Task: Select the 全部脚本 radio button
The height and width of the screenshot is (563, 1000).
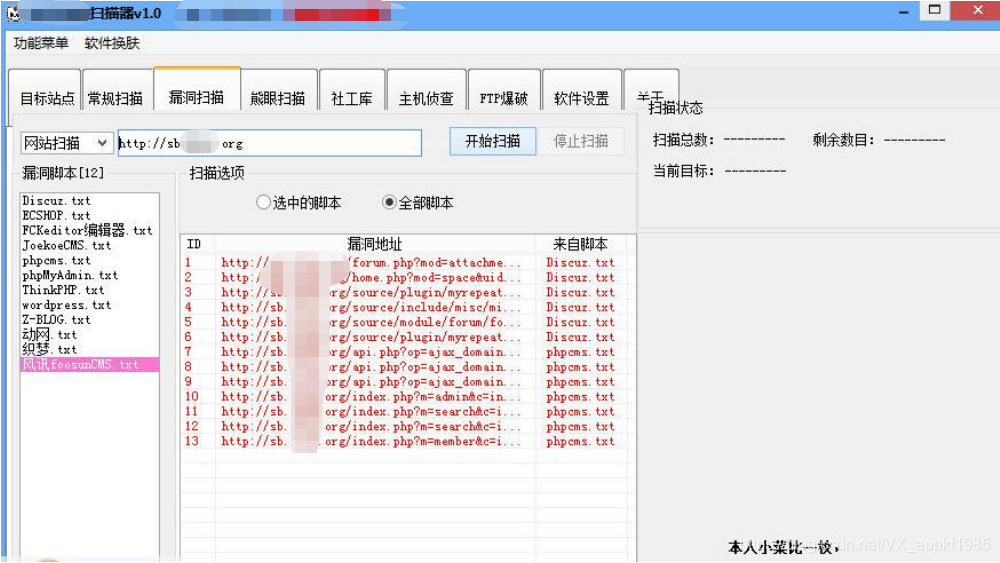Action: click(418, 203)
